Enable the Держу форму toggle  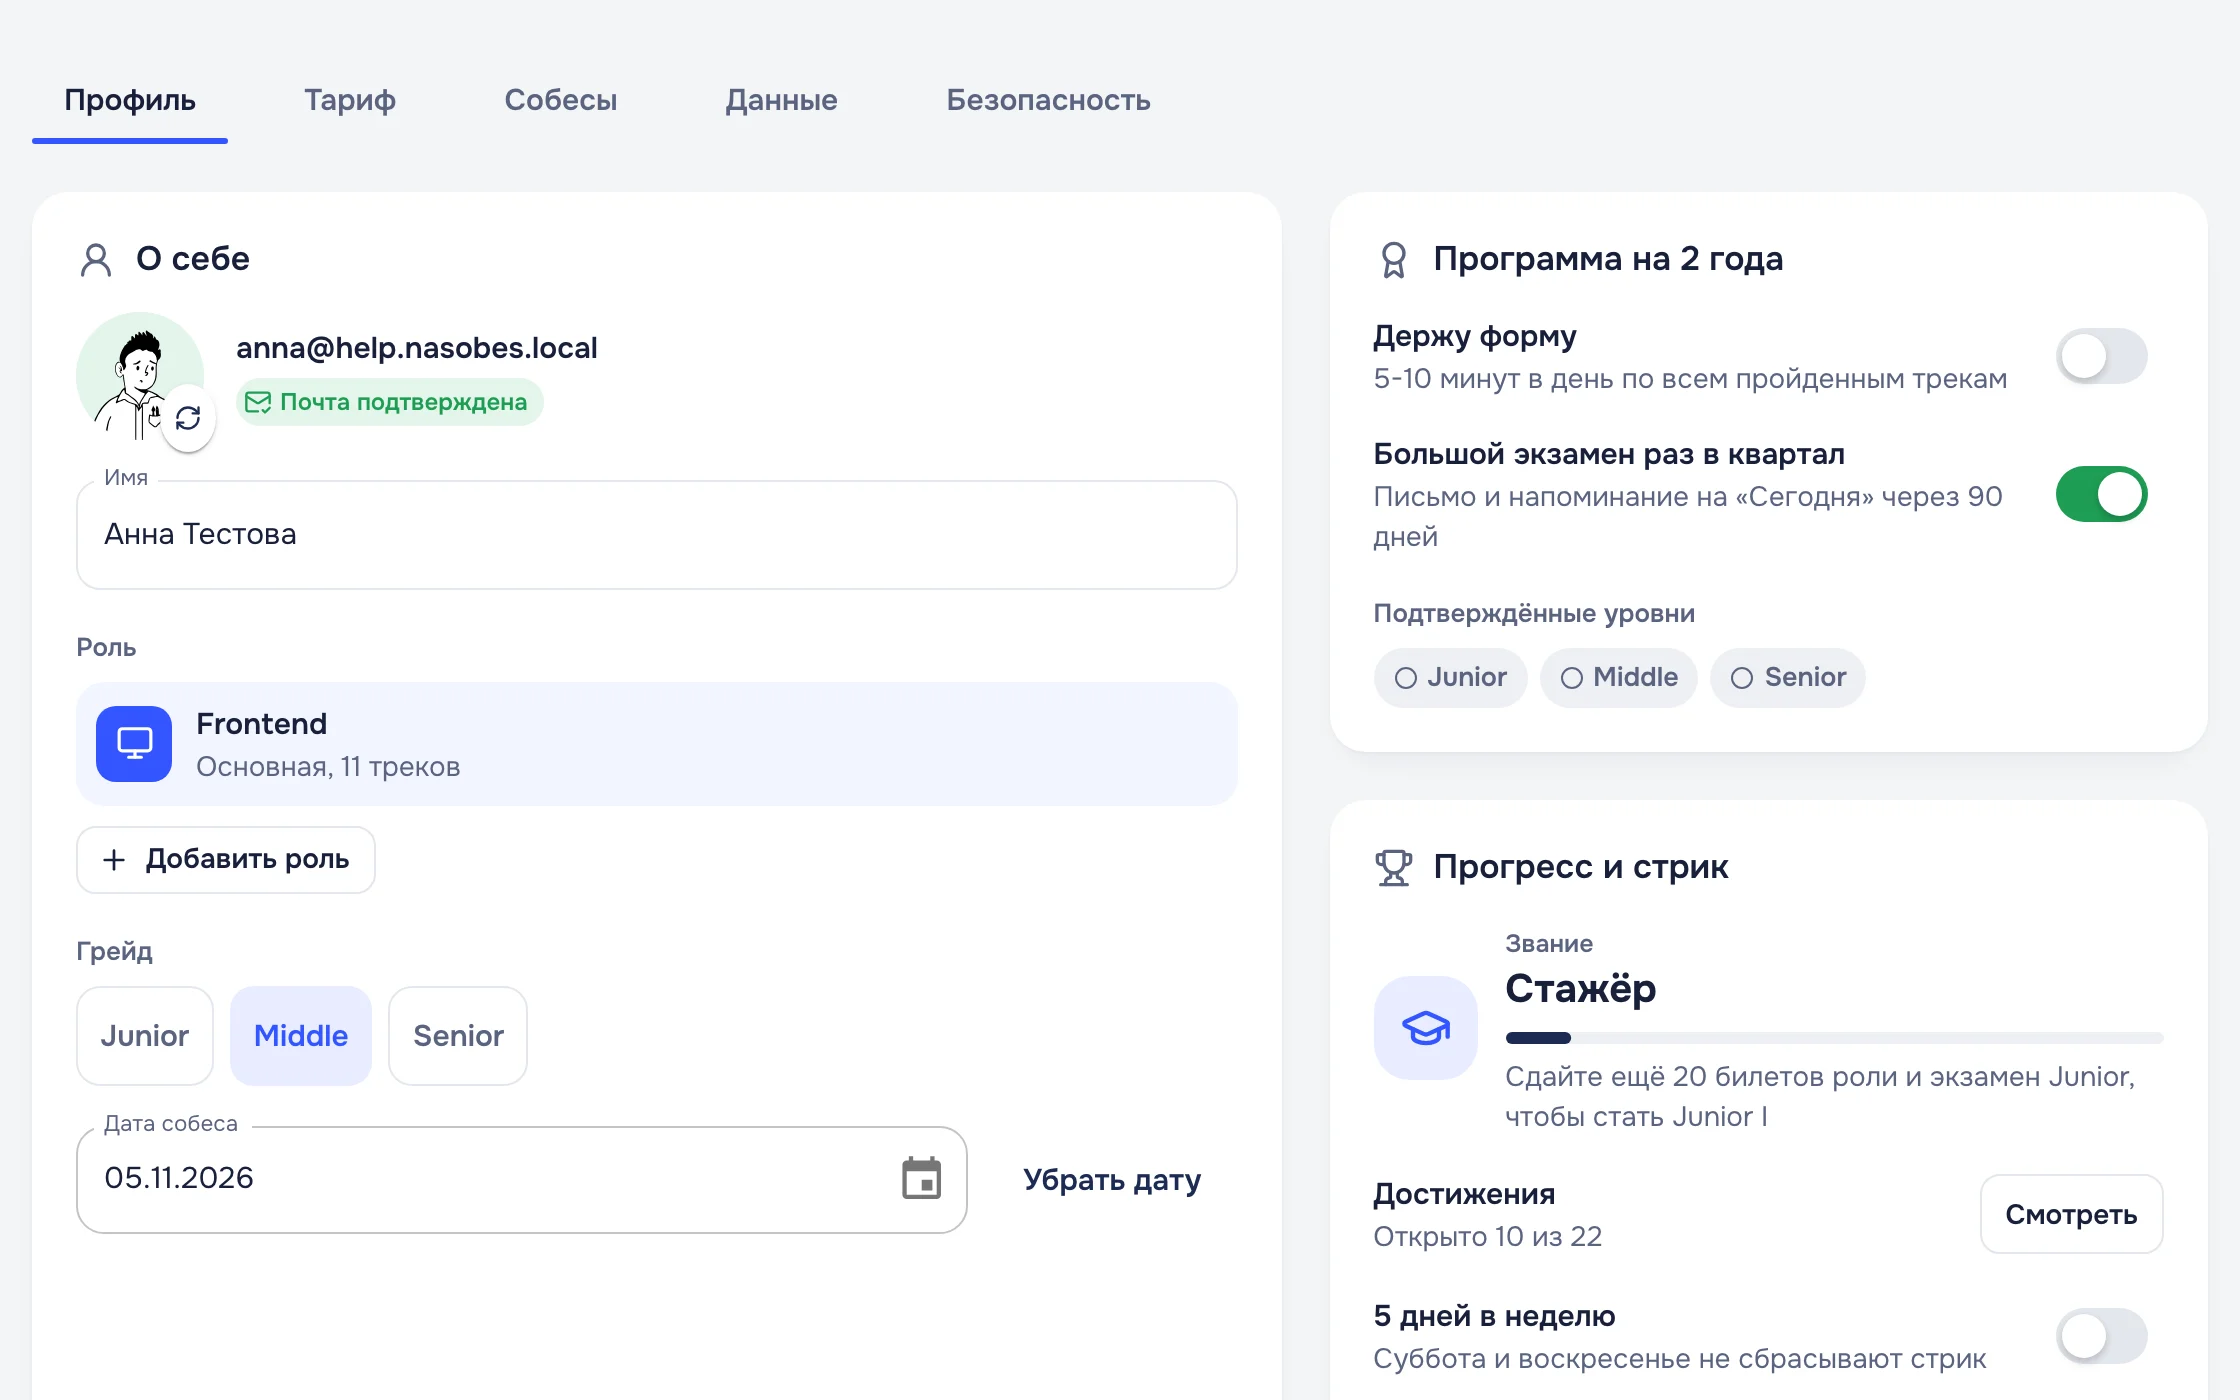point(2101,356)
